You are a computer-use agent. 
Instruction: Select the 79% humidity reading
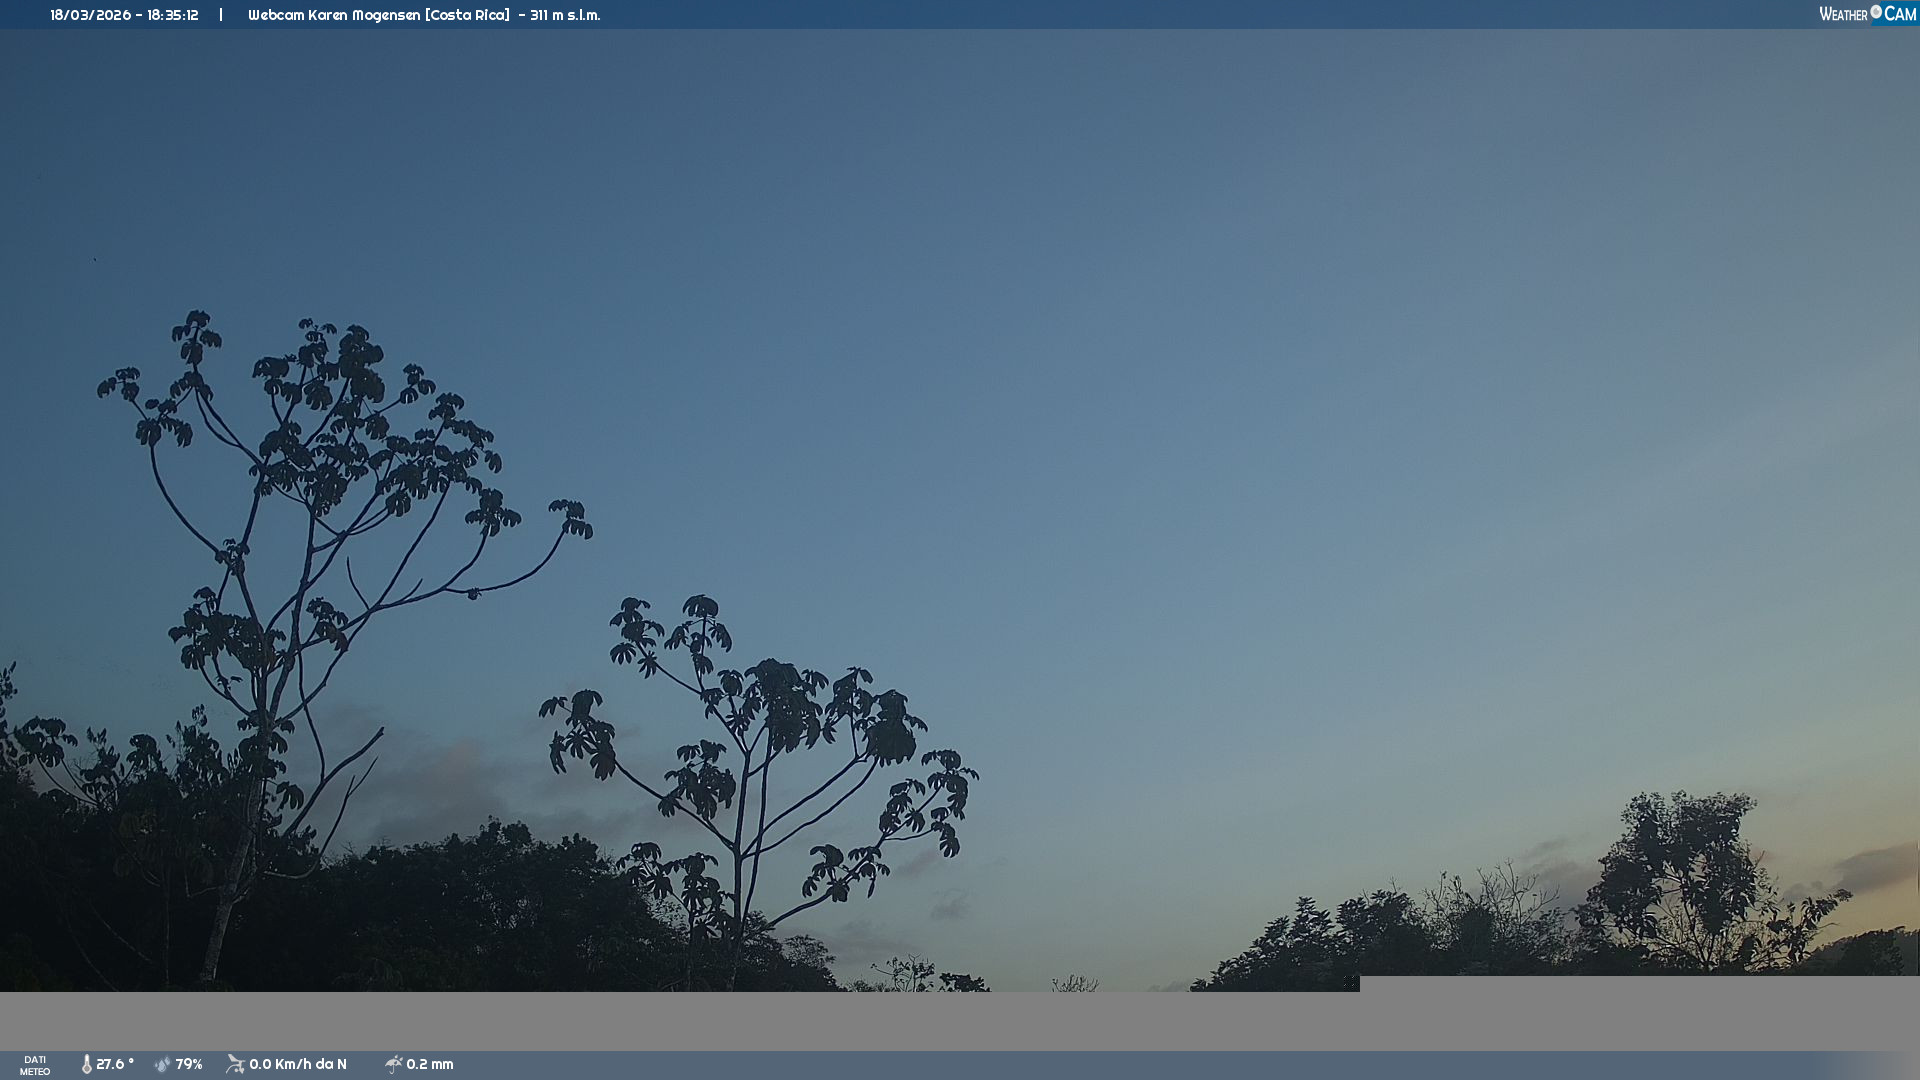(189, 1064)
